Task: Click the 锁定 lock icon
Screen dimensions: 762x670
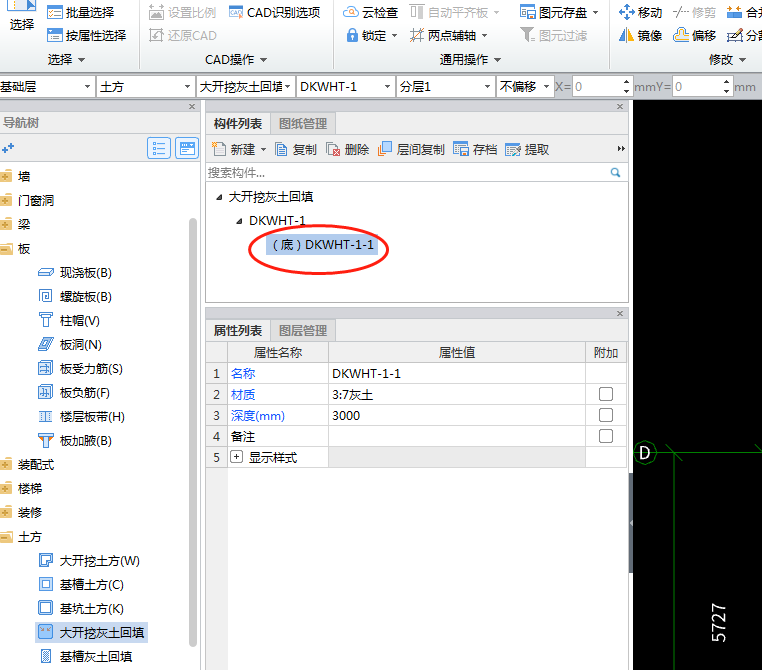Action: (352, 35)
